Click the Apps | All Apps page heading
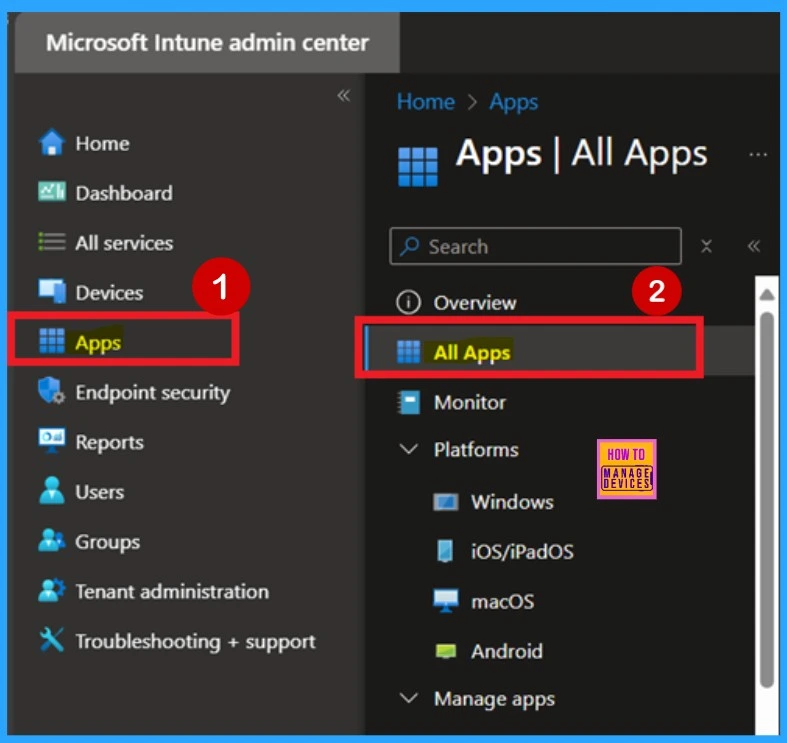The image size is (787, 743). pos(582,153)
